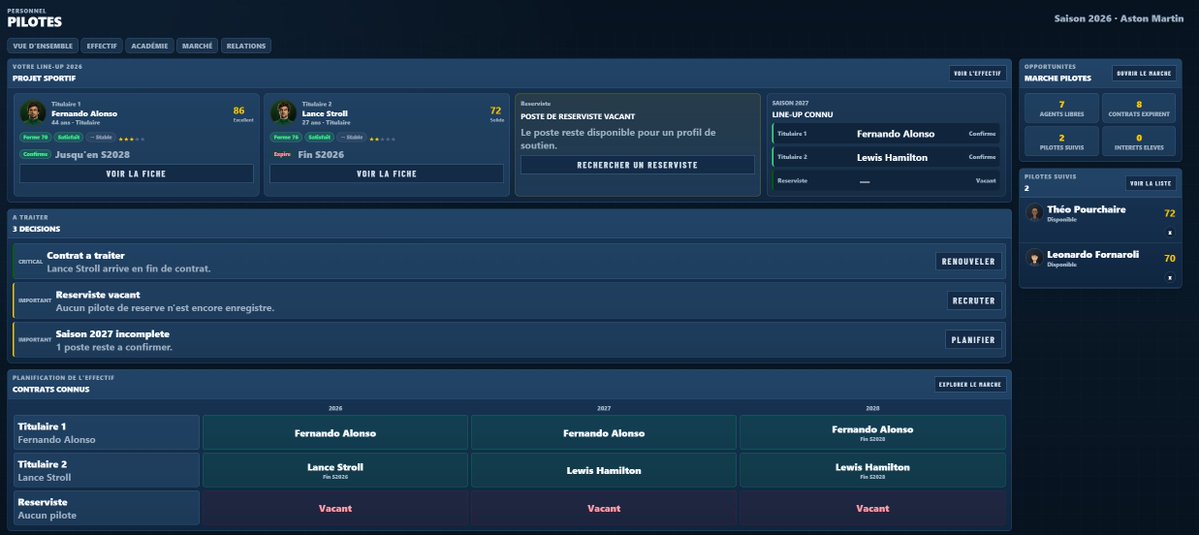The height and width of the screenshot is (535, 1199).
Task: Switch to the Marché tab
Action: tap(197, 46)
